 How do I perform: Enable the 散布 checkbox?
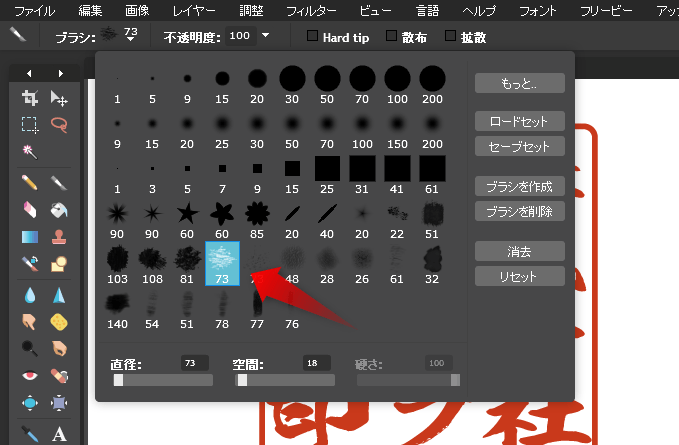click(391, 36)
